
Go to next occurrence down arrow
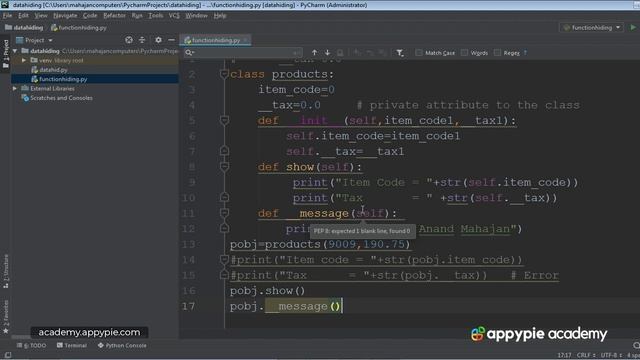coord(327,53)
